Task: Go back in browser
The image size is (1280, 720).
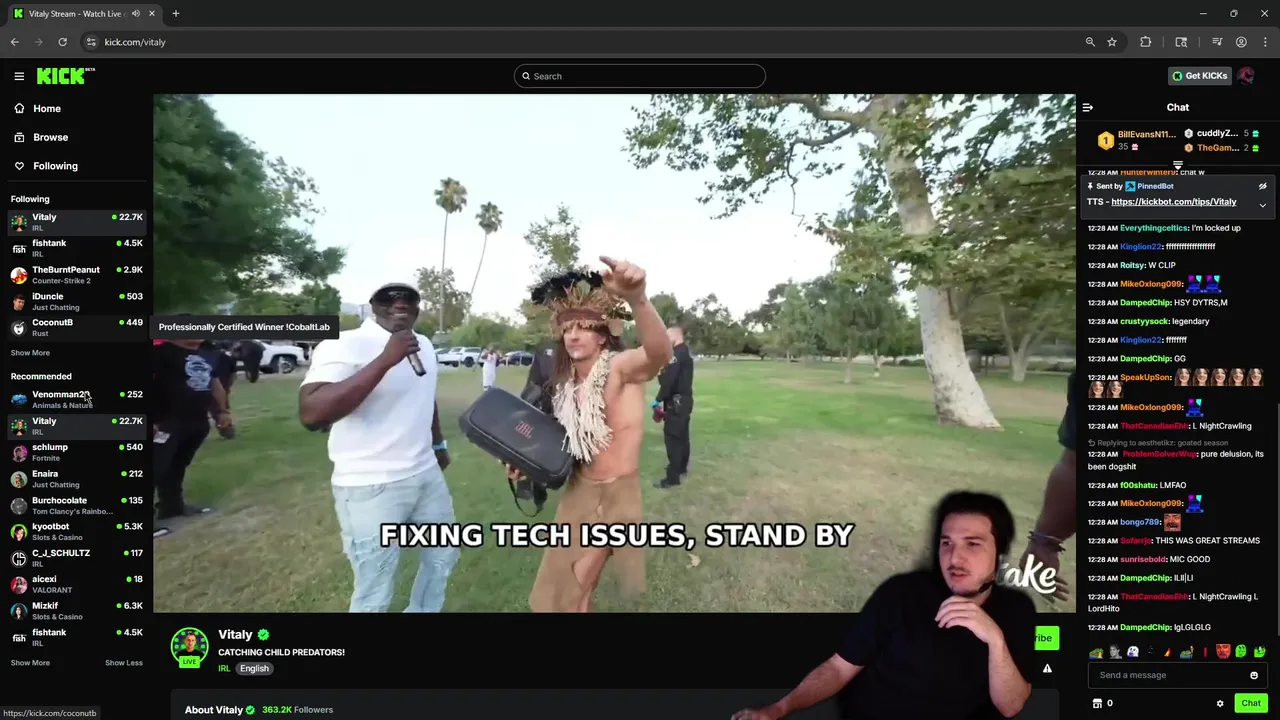Action: click(x=14, y=42)
